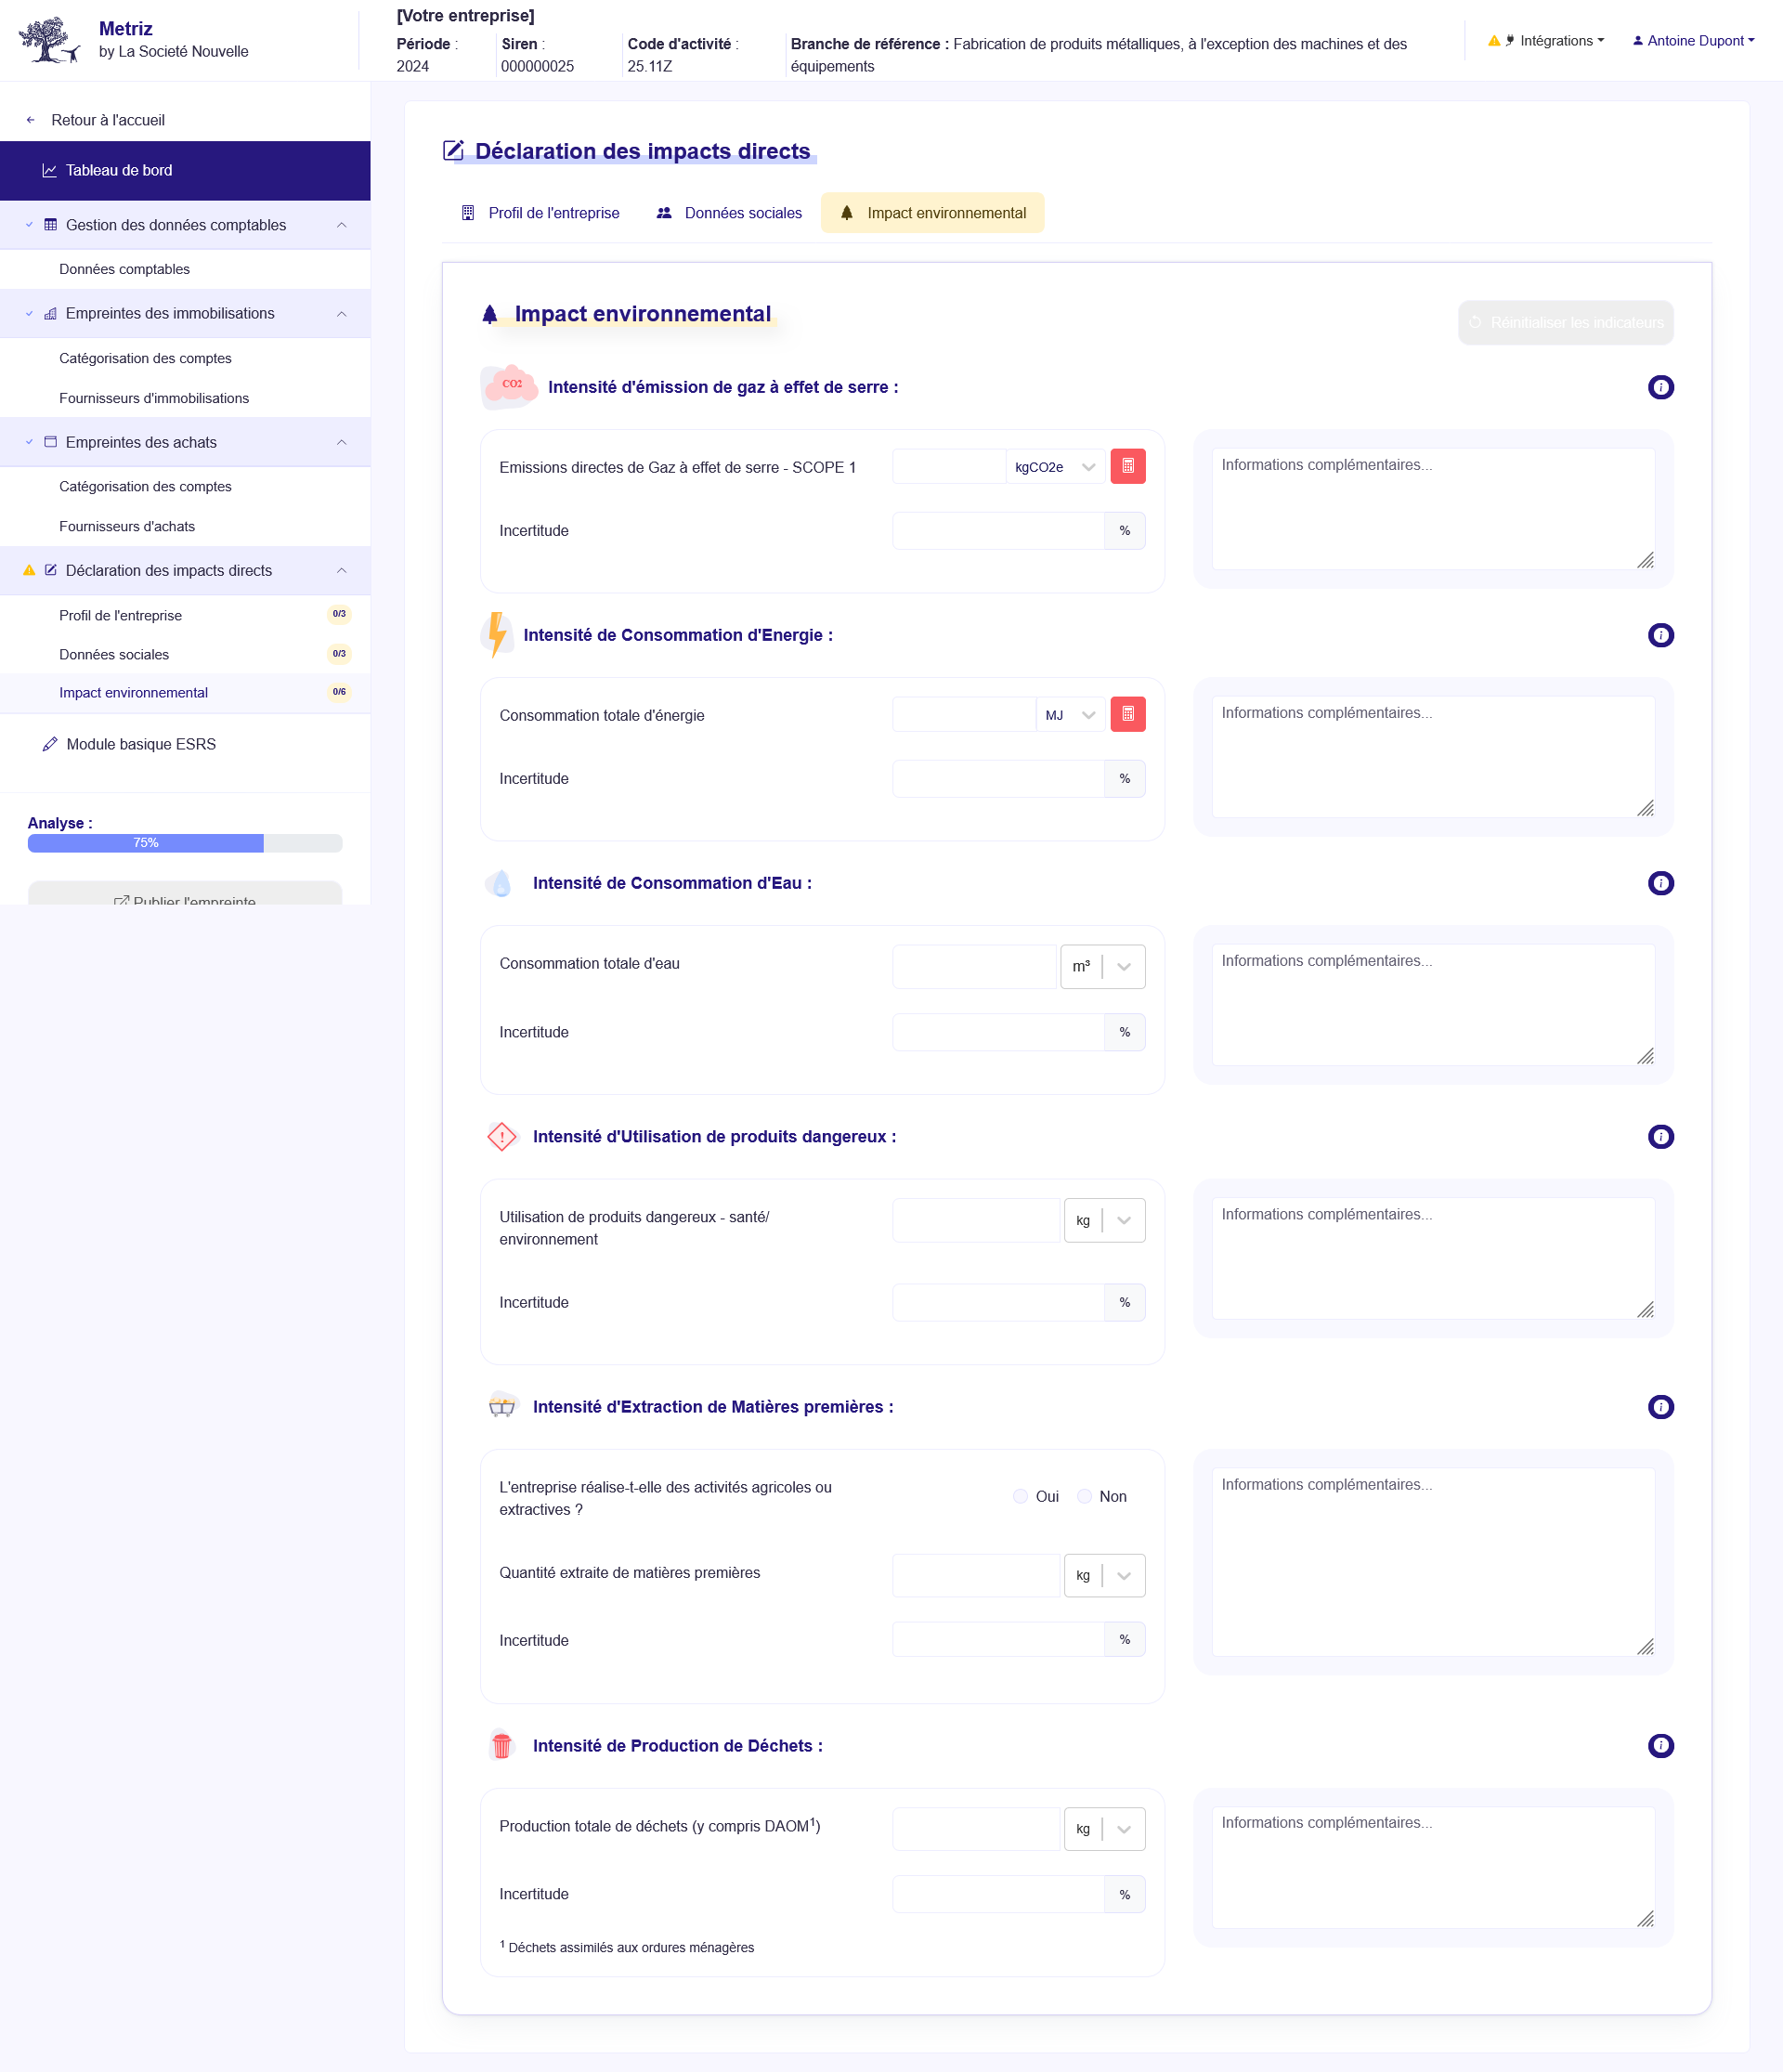Open the MJ energy unit dropdown
The width and height of the screenshot is (1783, 2072).
(1069, 714)
